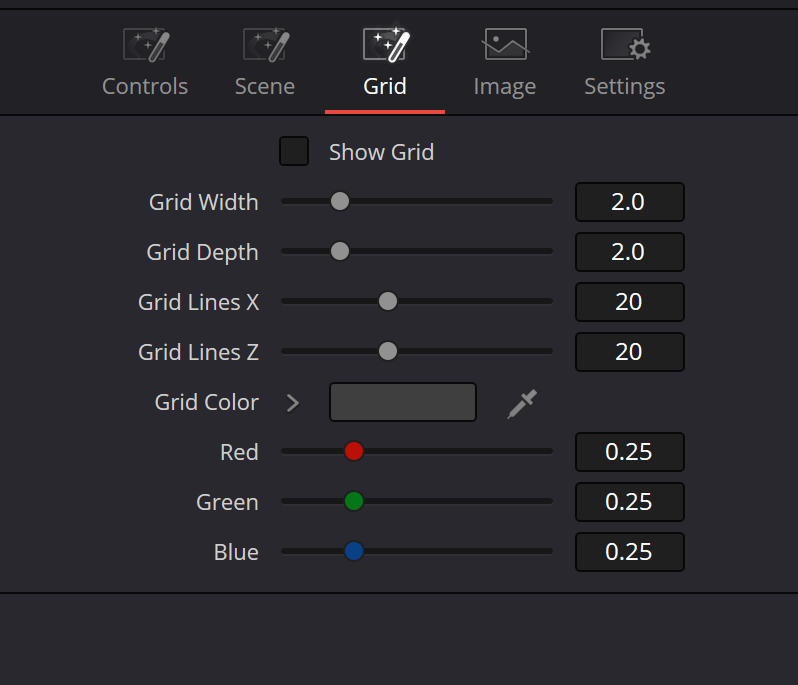Switch to the Scene tab
Image resolution: width=798 pixels, height=685 pixels.
(265, 63)
